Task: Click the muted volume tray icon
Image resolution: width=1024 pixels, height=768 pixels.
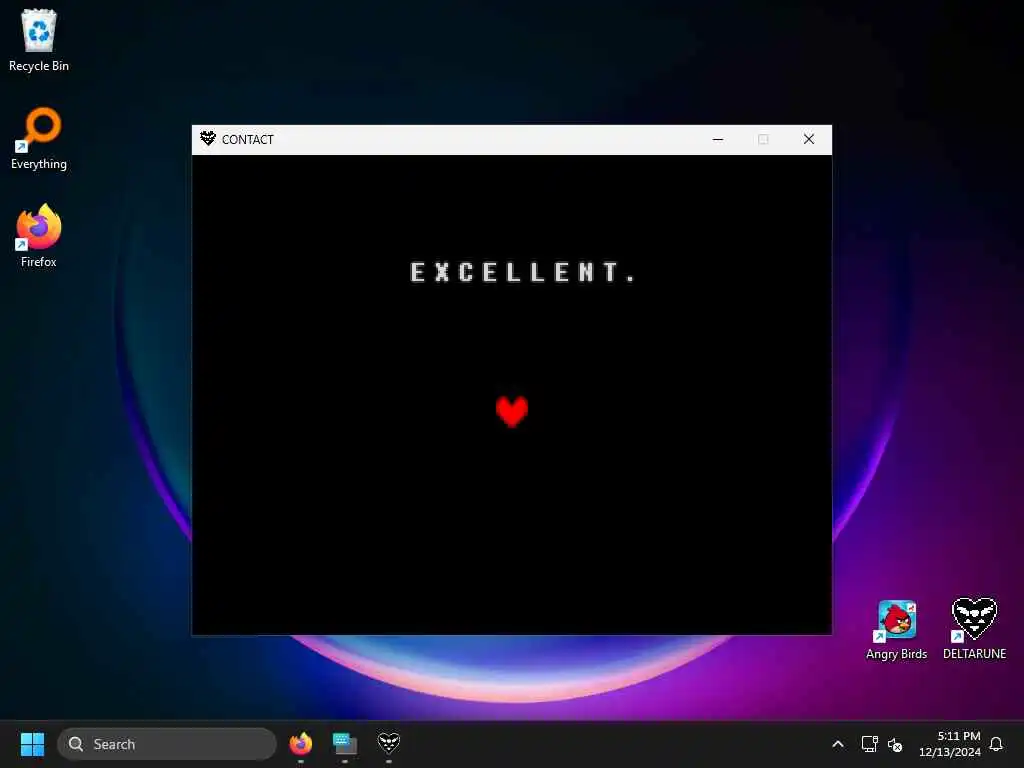Action: tap(895, 744)
